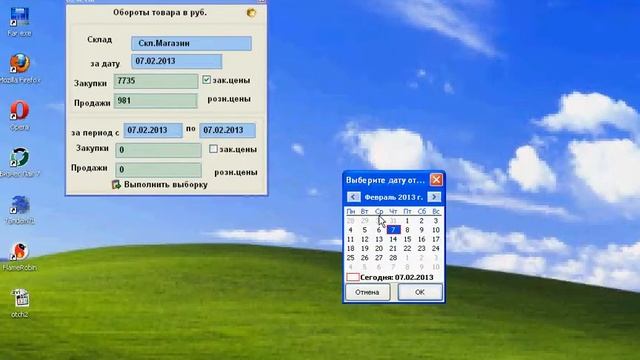Select day 16 in calendar
The image size is (640, 360).
[x=421, y=239]
